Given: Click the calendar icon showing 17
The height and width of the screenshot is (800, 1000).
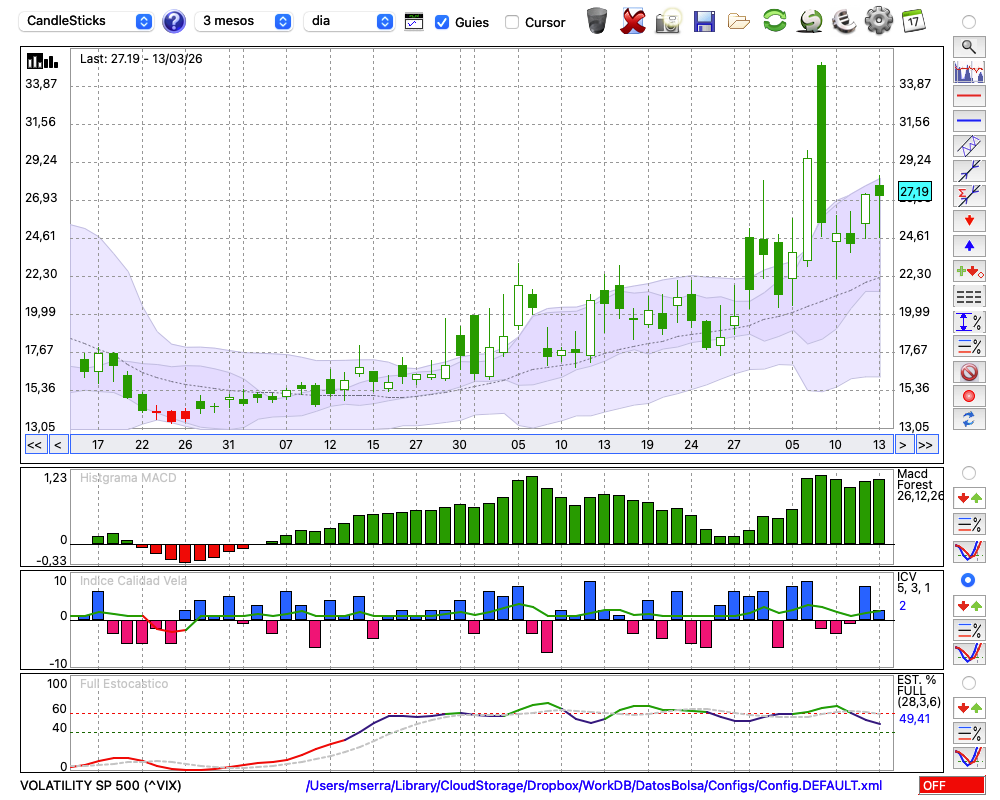Looking at the screenshot, I should [913, 21].
